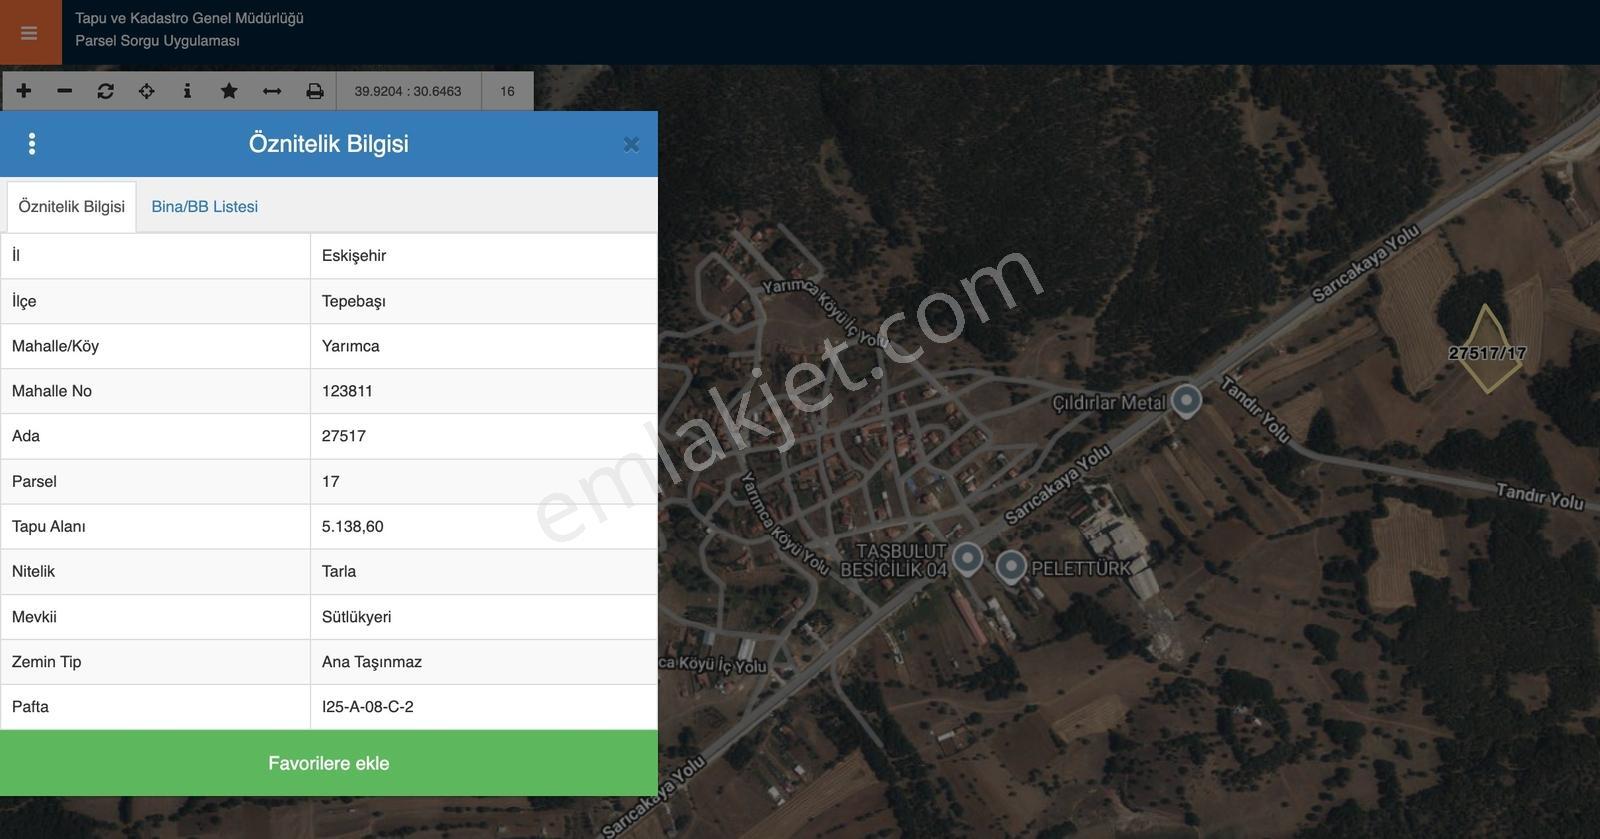Image resolution: width=1600 pixels, height=839 pixels.
Task: Zoom in with the plus tool
Action: (x=24, y=91)
